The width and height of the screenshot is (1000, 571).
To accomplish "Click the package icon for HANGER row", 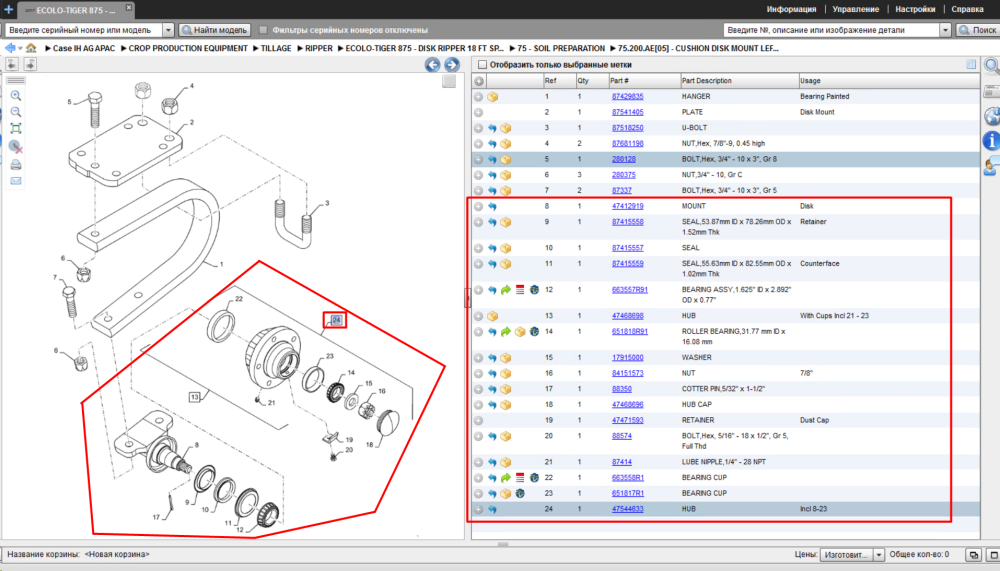I will (x=492, y=97).
